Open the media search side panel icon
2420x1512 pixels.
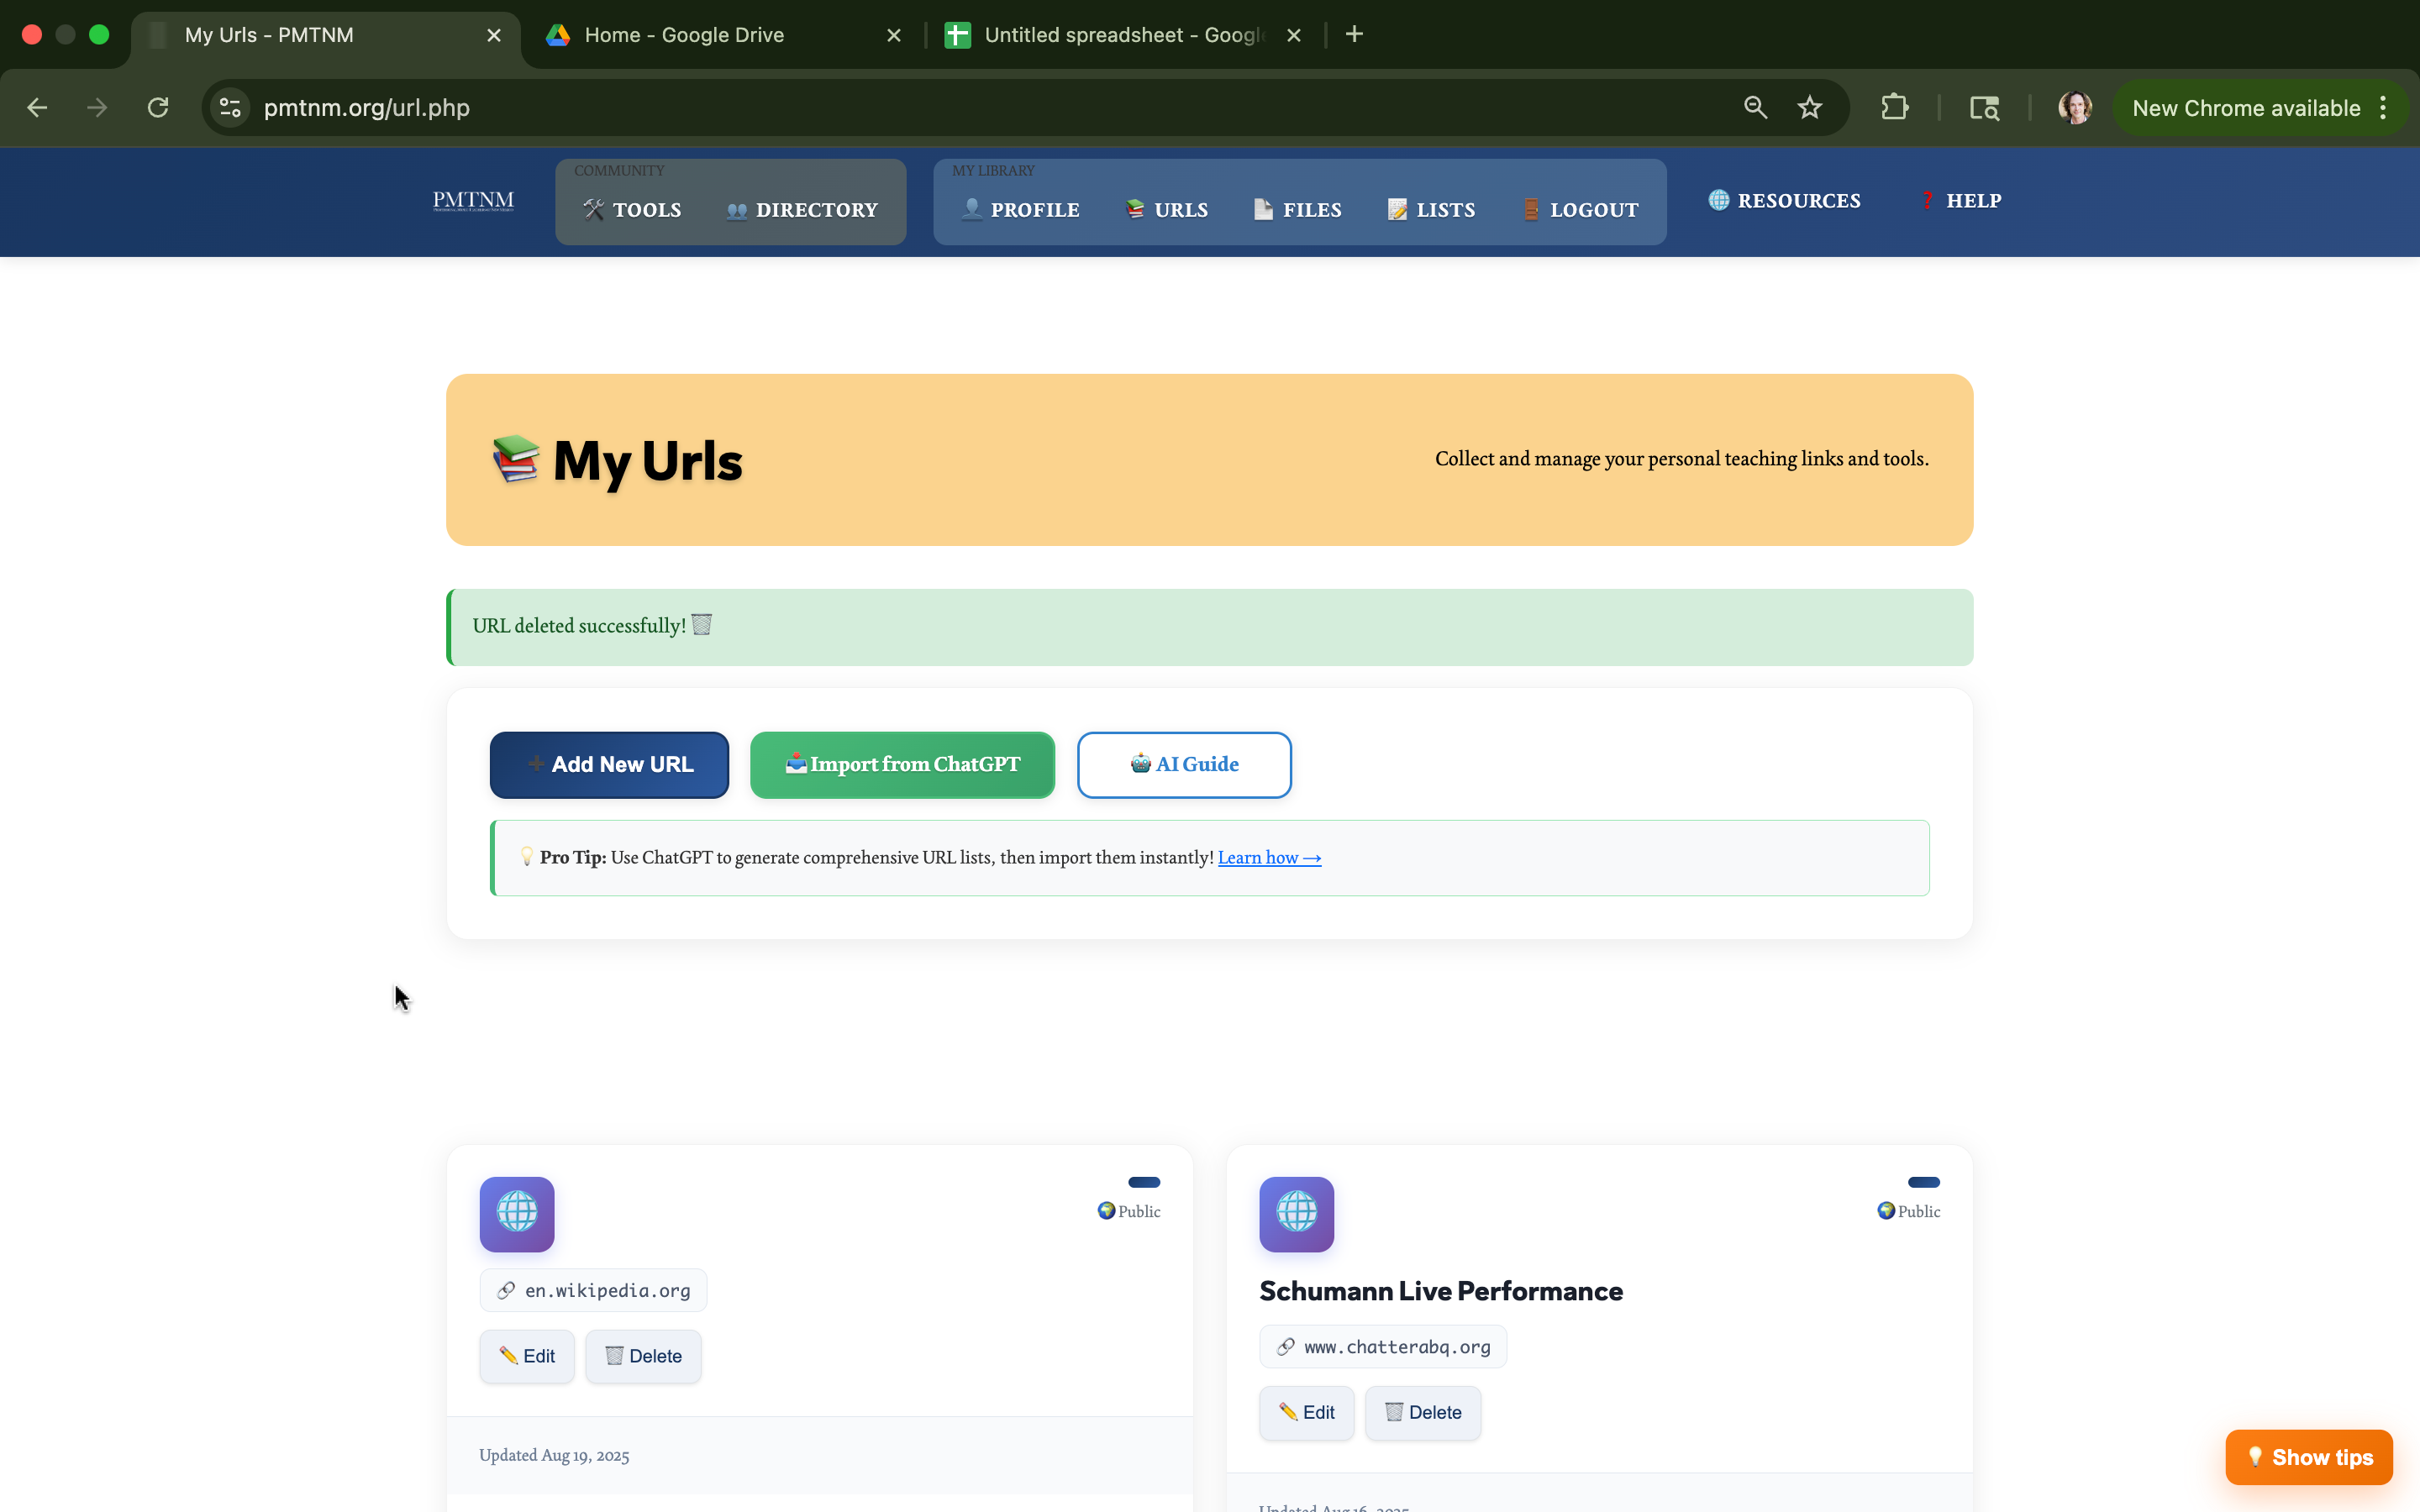[1984, 108]
